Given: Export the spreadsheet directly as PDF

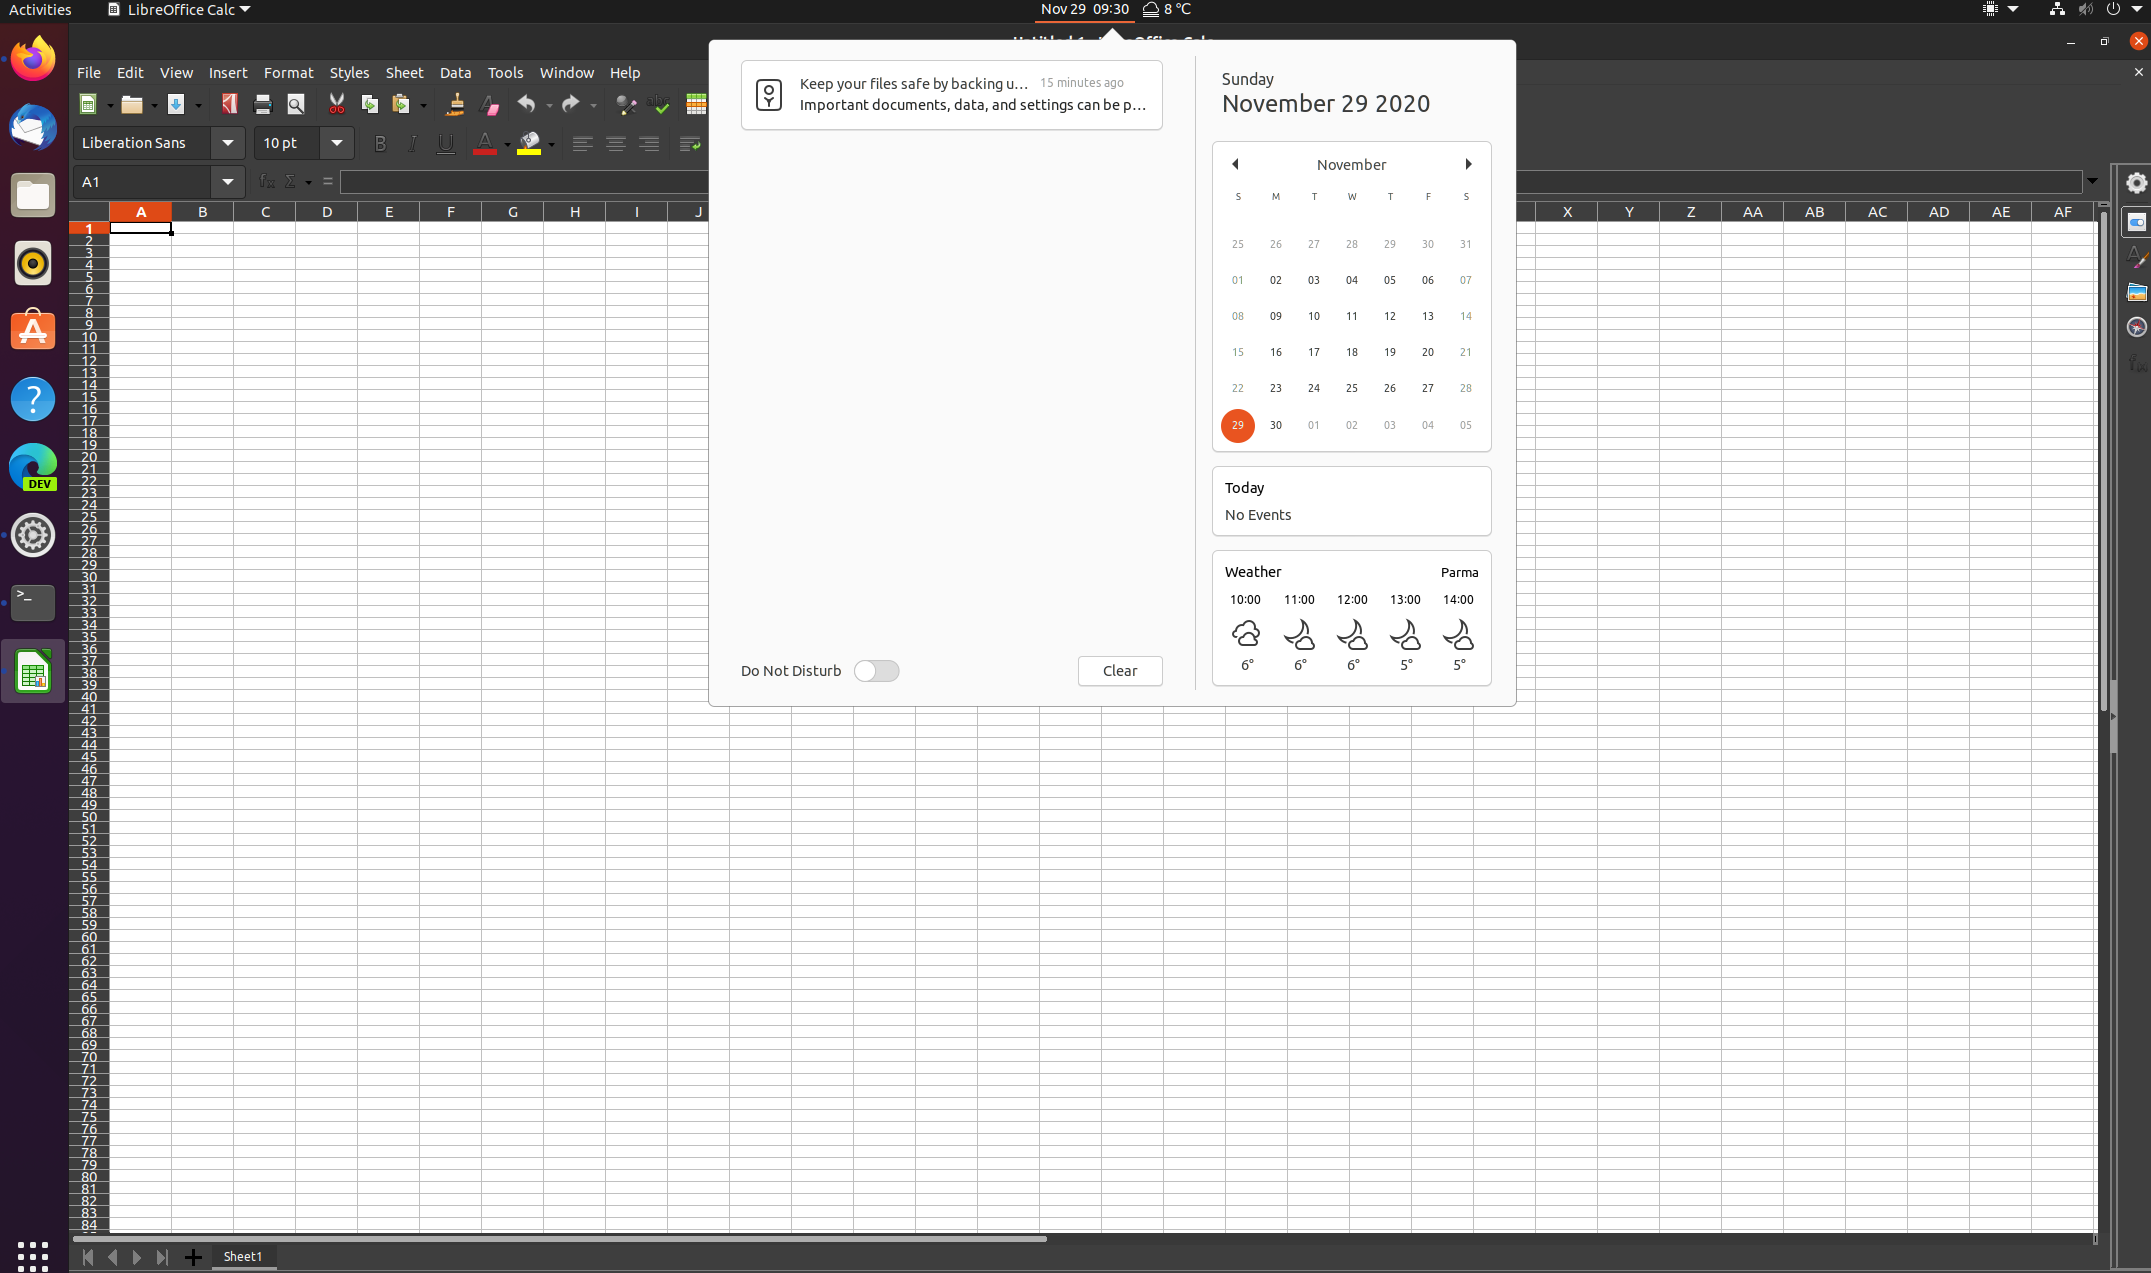Looking at the screenshot, I should pyautogui.click(x=228, y=104).
